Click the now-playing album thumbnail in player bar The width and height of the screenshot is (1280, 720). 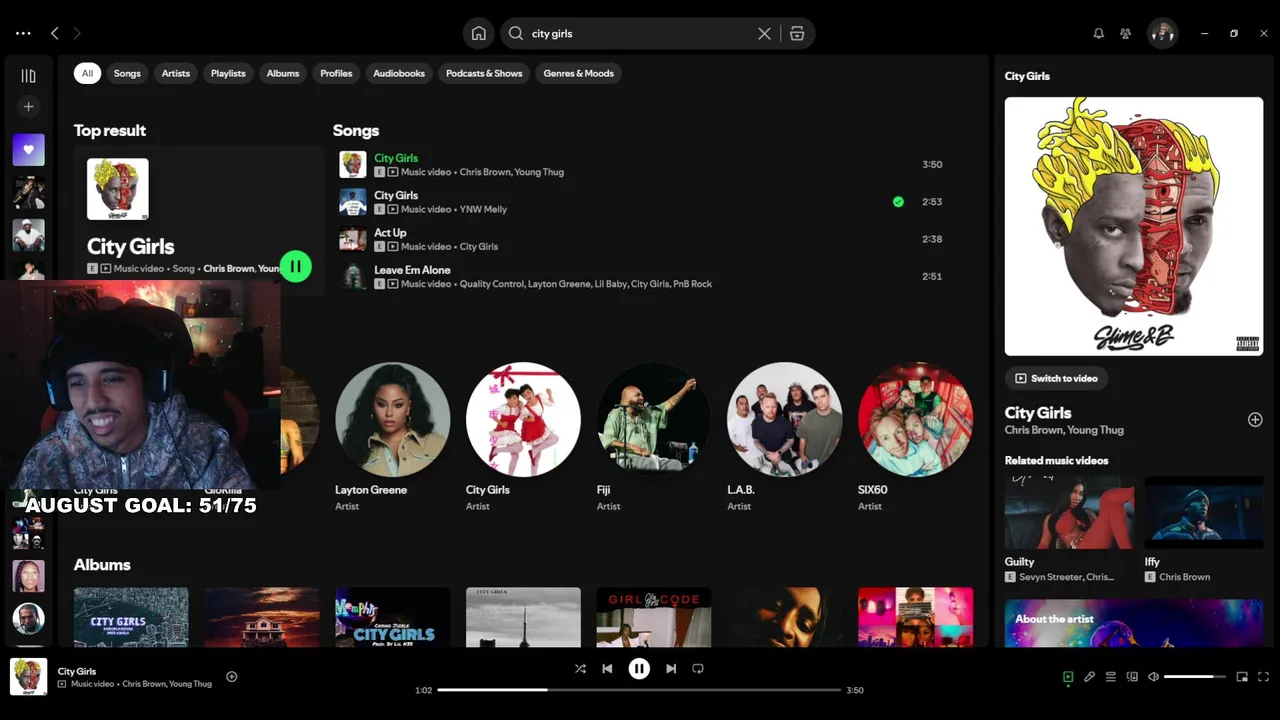[x=28, y=677]
